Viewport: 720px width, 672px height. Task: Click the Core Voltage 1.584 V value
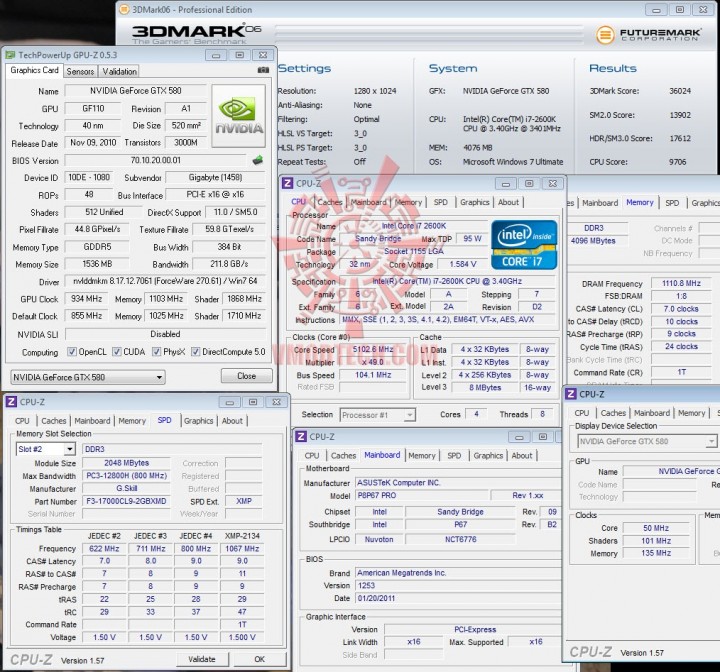click(462, 264)
